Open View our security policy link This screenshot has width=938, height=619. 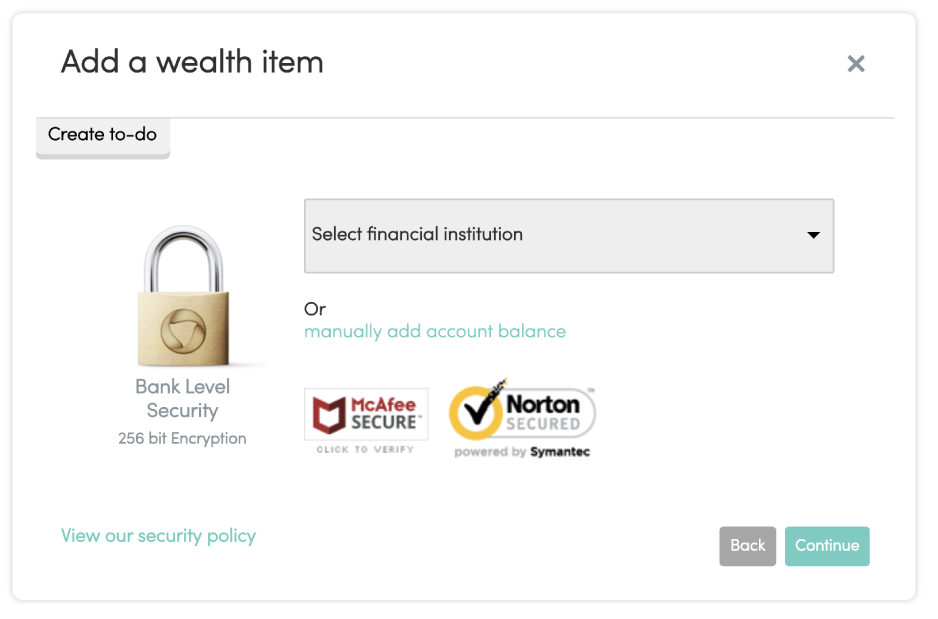click(159, 536)
